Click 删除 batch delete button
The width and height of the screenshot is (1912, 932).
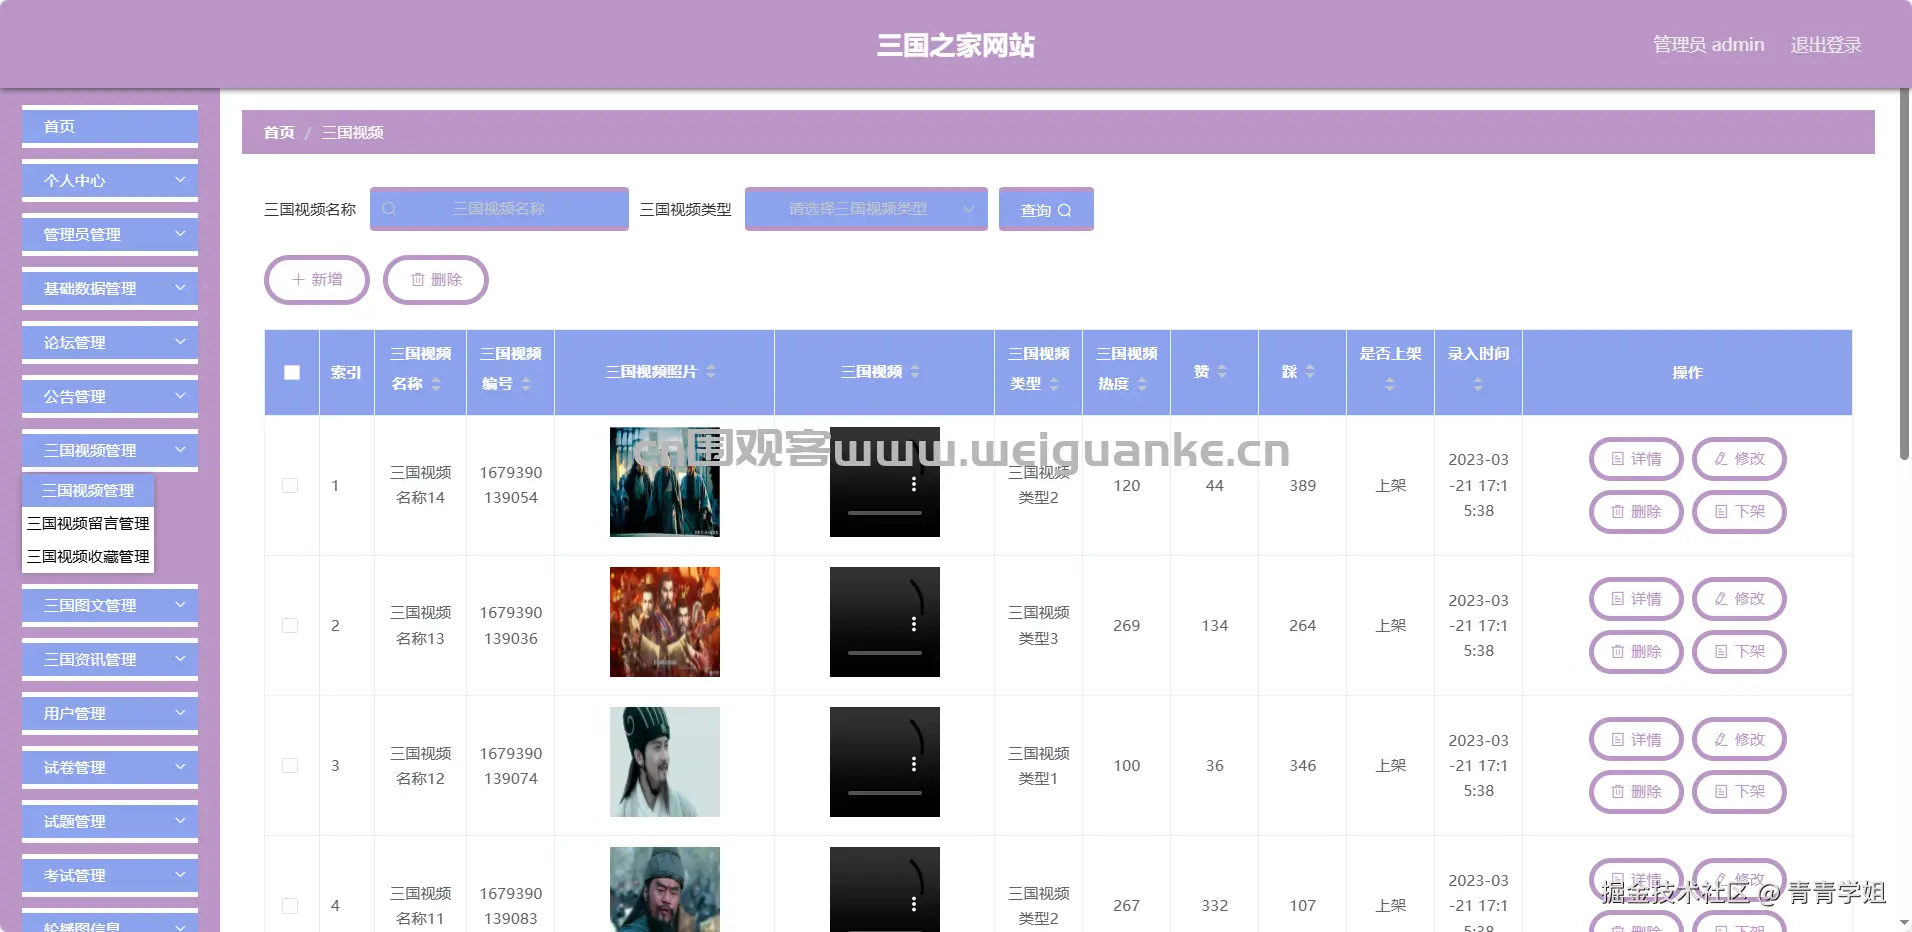tap(436, 279)
